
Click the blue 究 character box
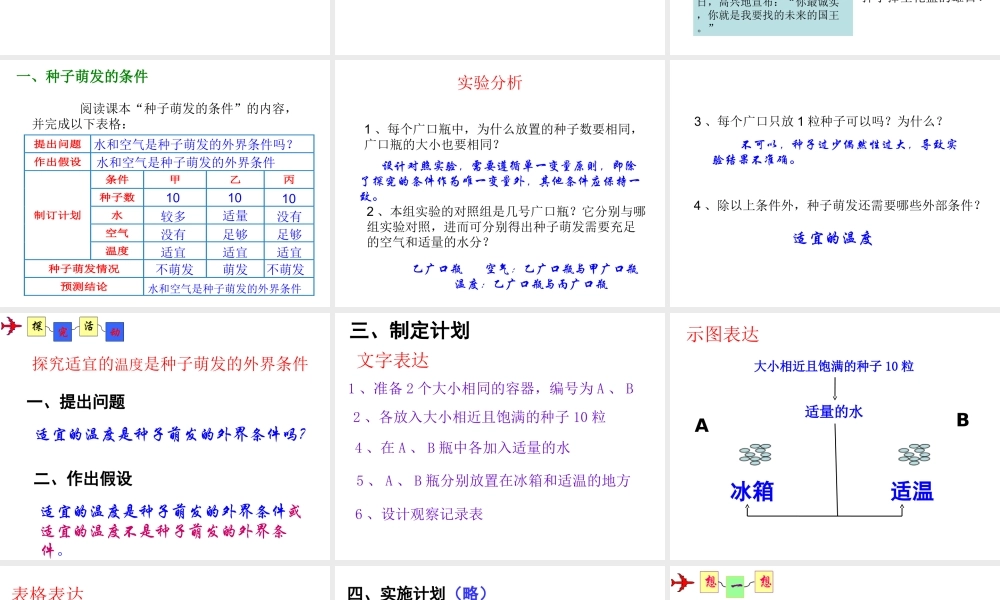62,332
